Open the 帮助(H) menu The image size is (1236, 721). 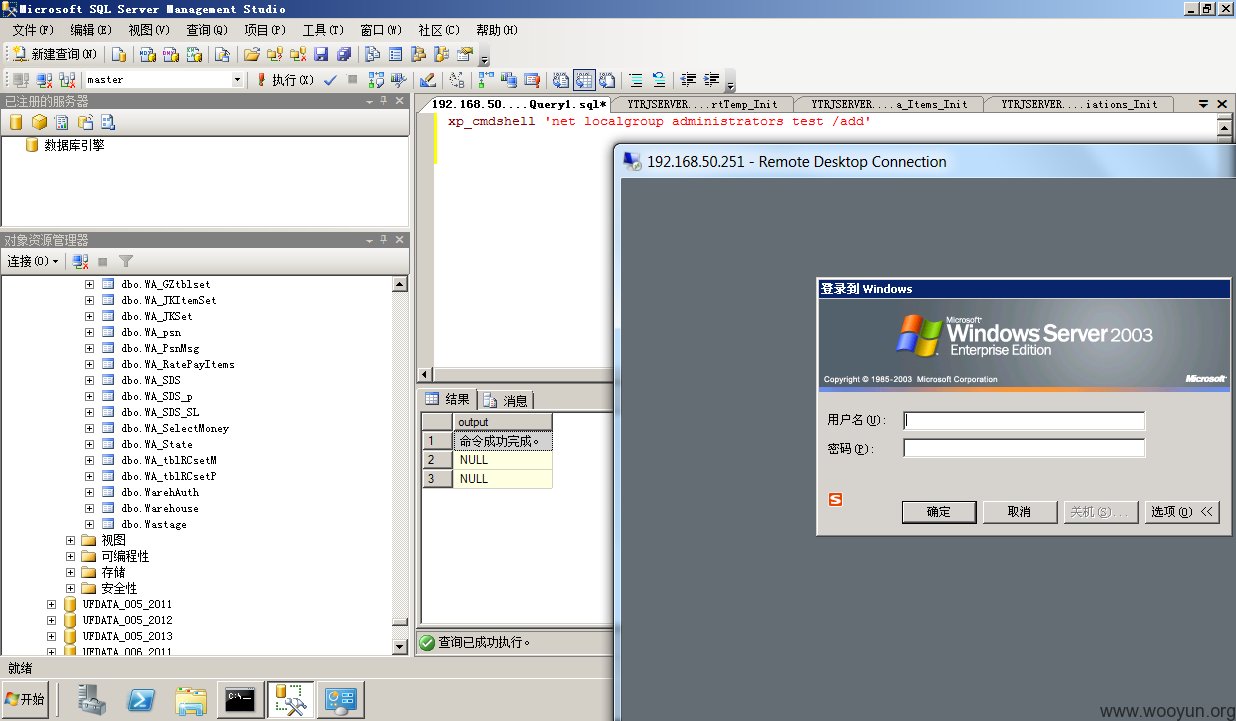497,30
